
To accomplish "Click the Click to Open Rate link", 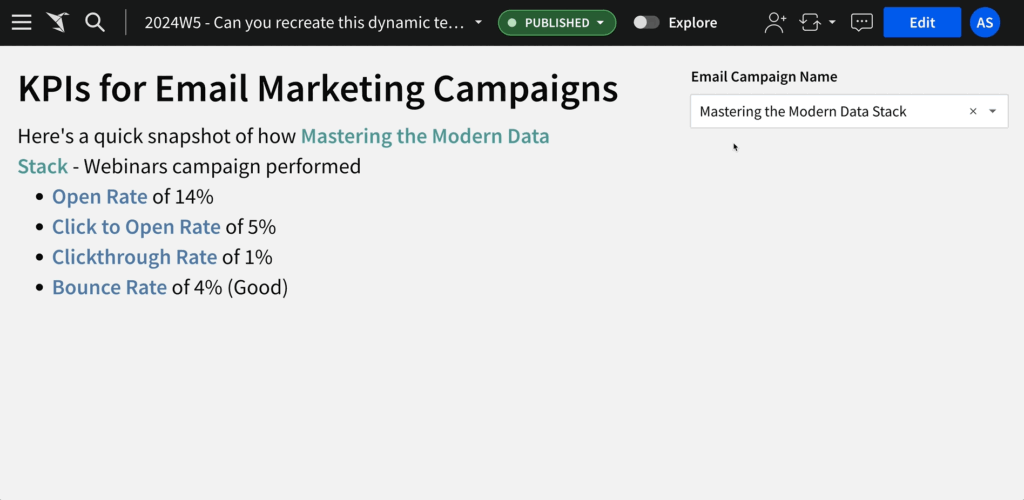I will tap(136, 227).
